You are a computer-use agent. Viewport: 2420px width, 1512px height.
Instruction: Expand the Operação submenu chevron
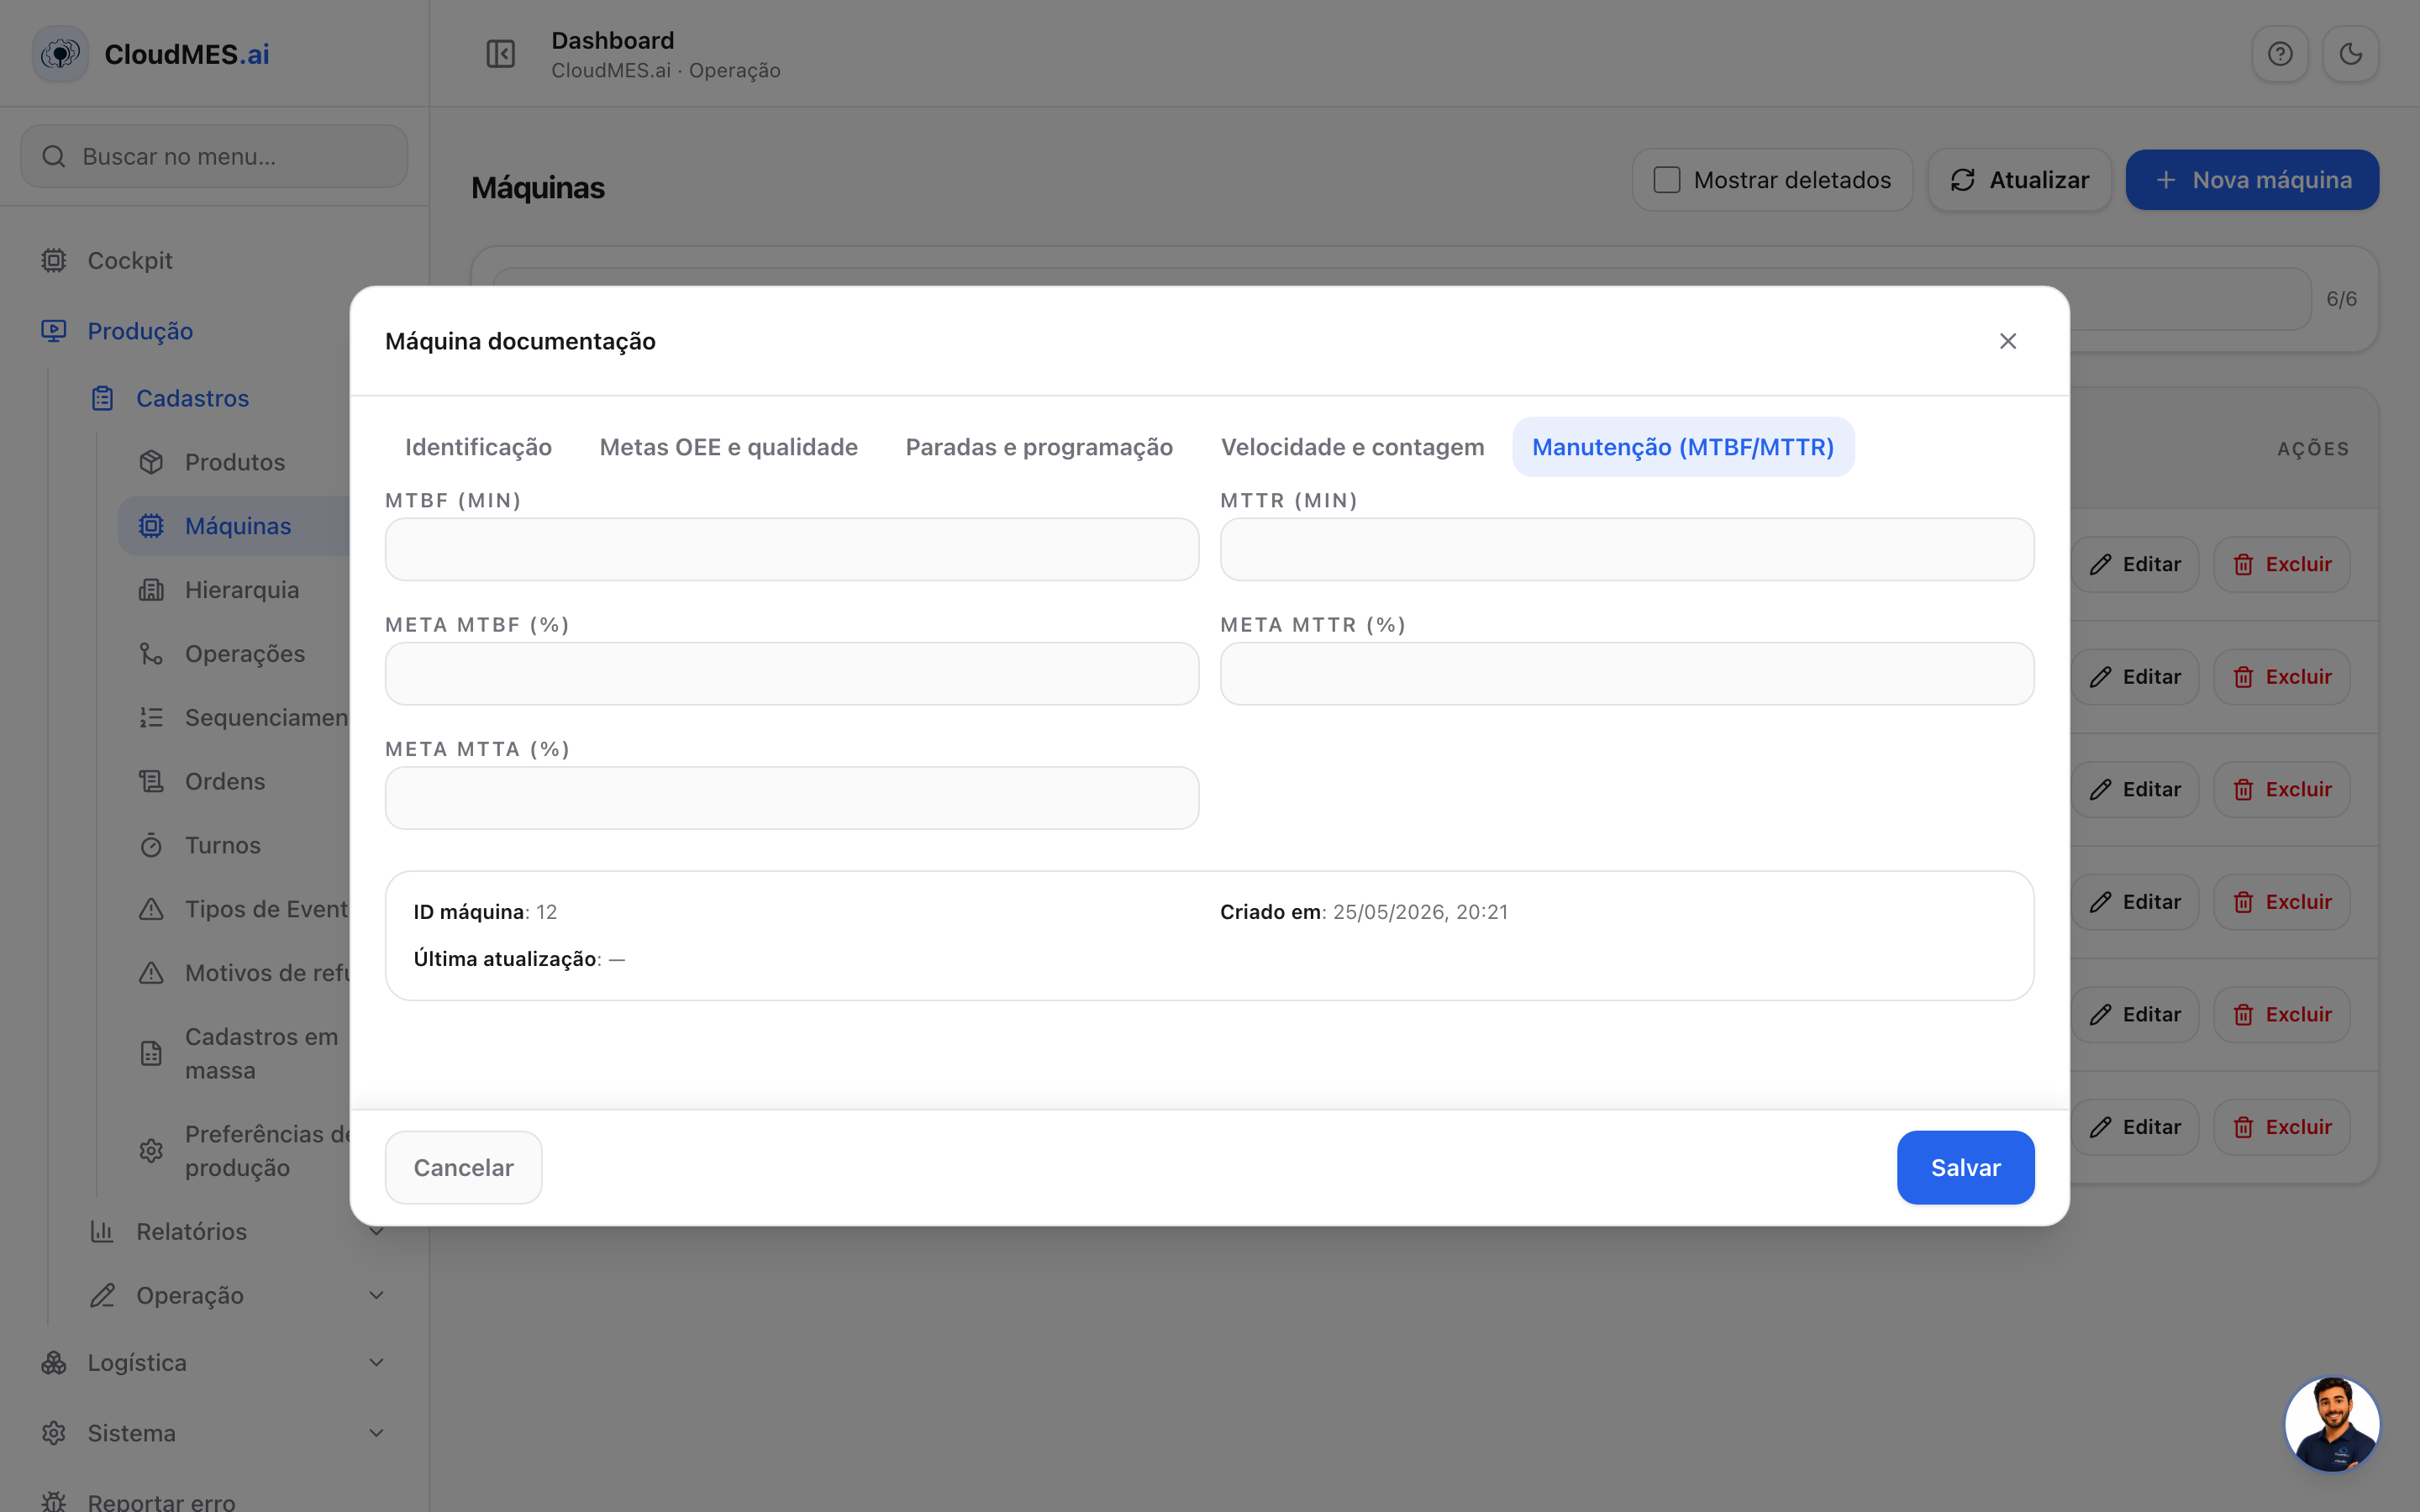(376, 1295)
